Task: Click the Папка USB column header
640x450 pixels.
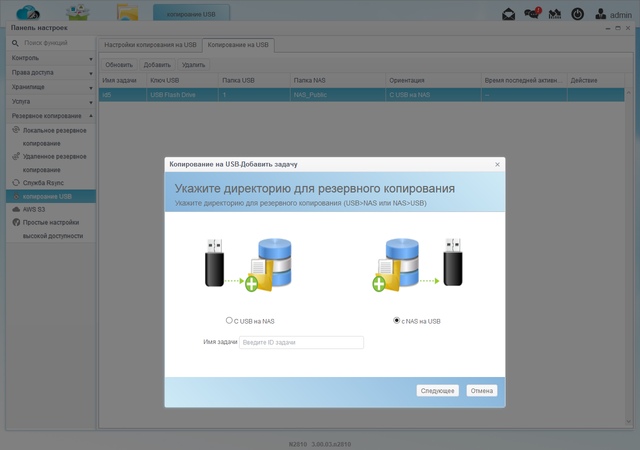Action: (255, 80)
